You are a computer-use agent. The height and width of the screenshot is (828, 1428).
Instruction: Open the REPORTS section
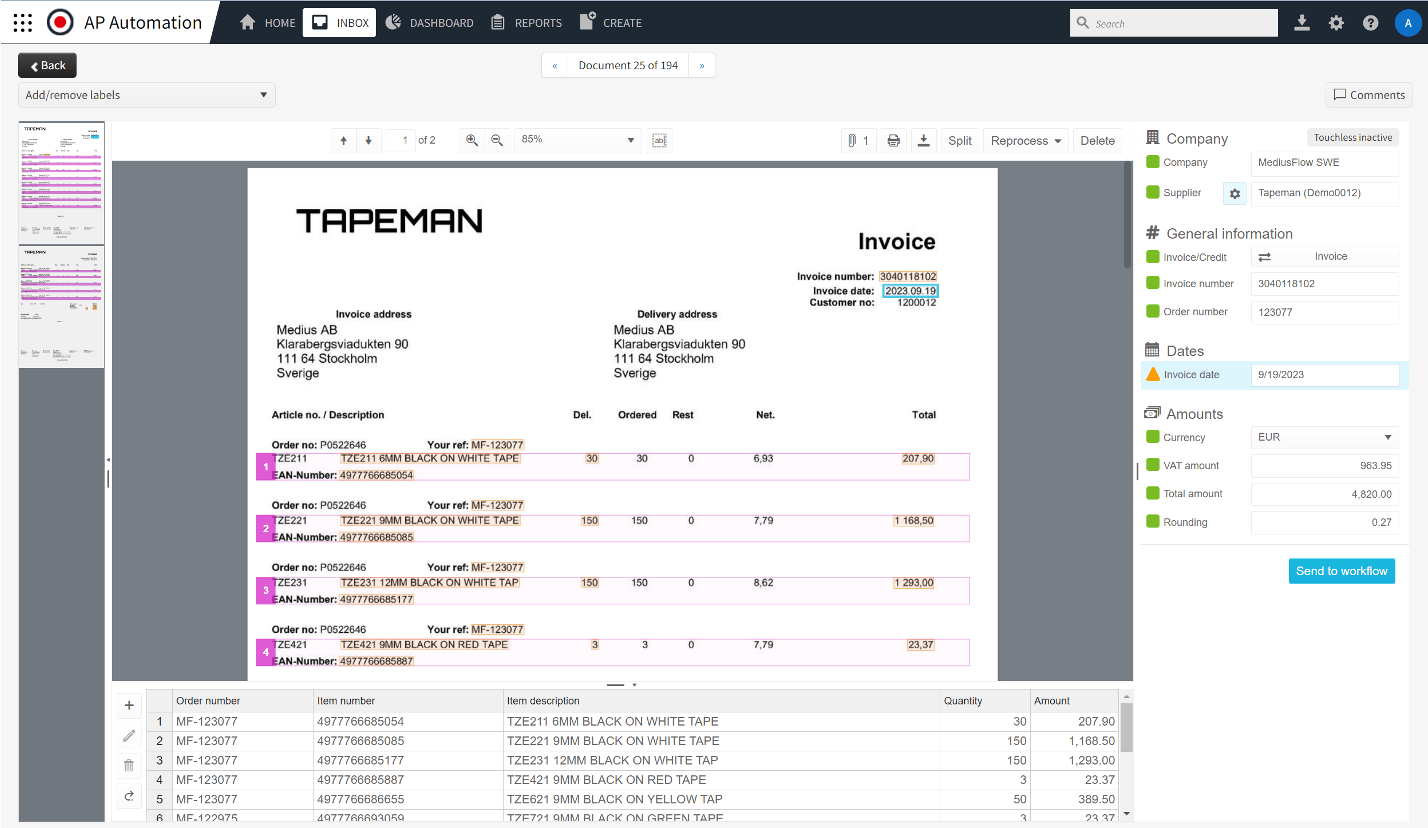526,22
